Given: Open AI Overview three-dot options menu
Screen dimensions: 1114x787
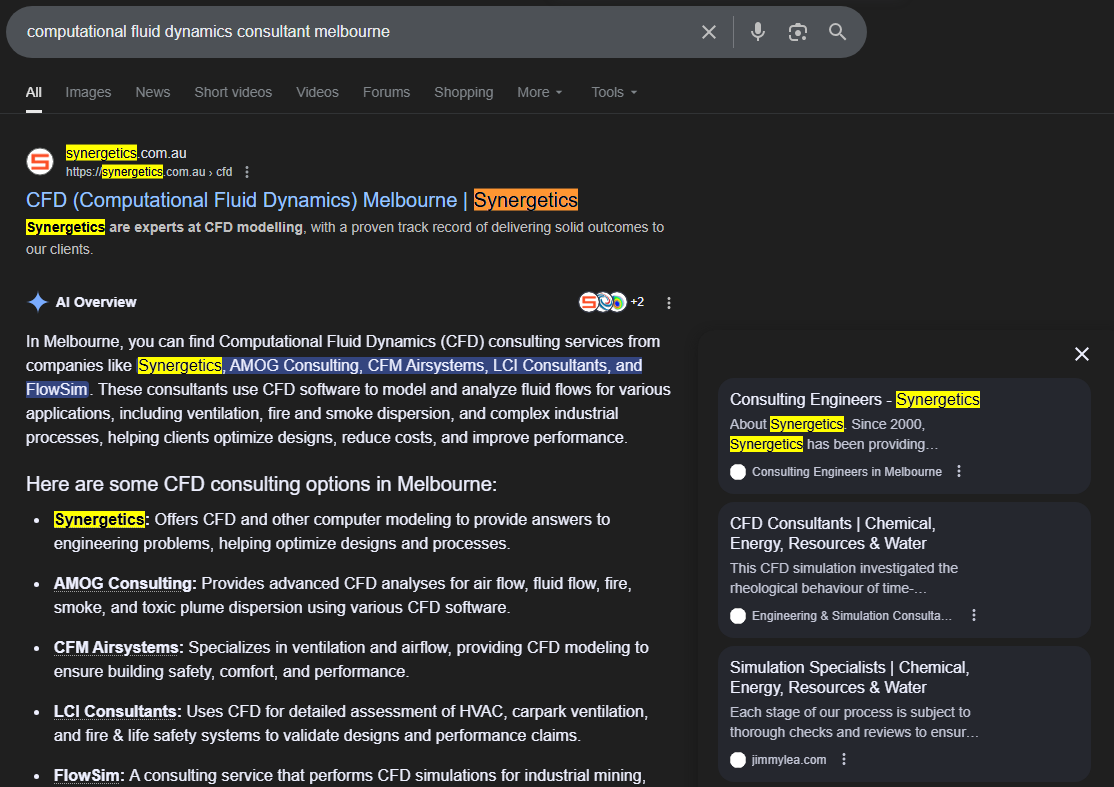Looking at the screenshot, I should pyautogui.click(x=669, y=303).
